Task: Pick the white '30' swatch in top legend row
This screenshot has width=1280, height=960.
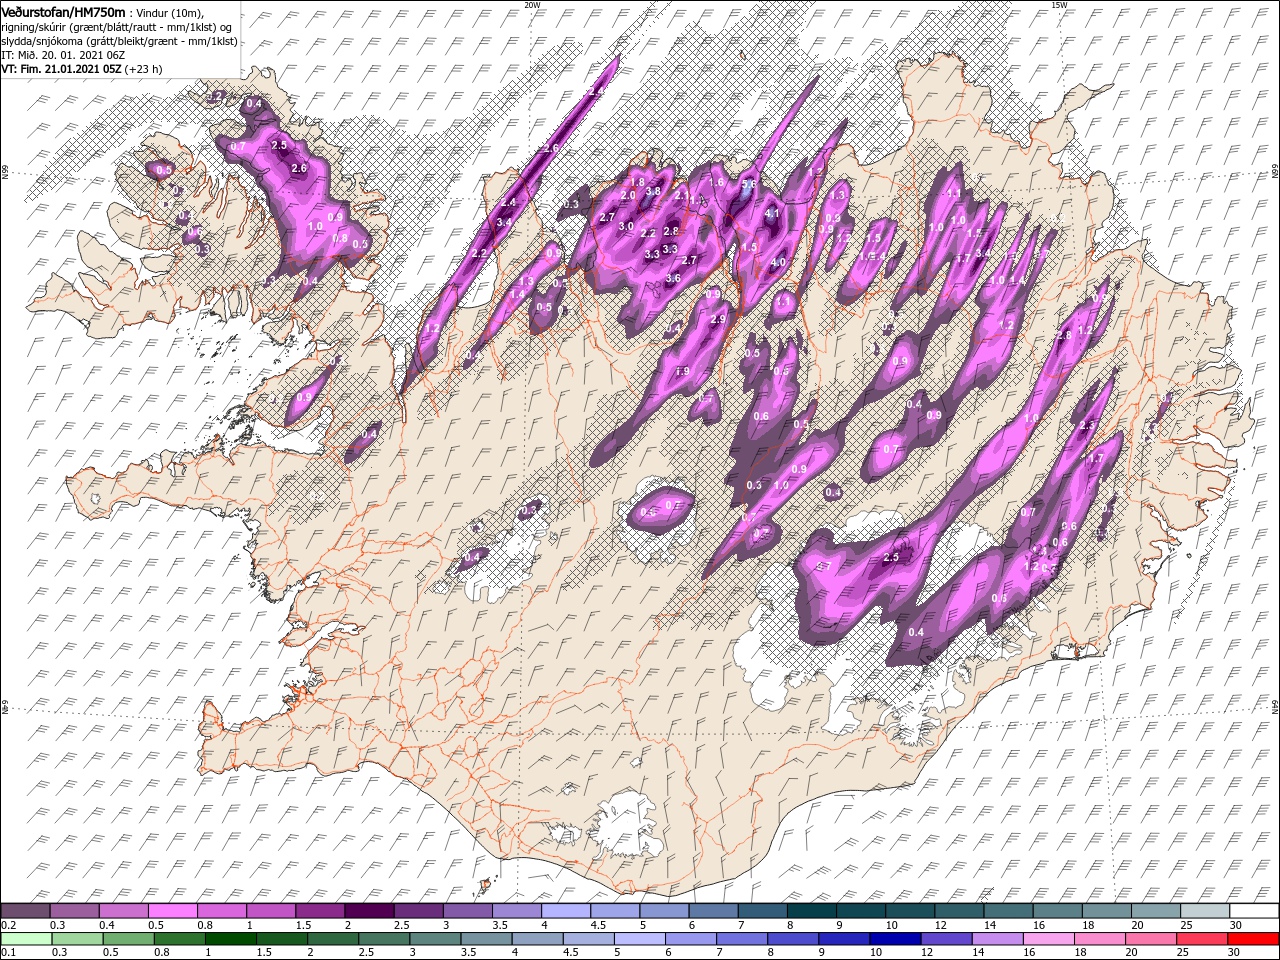Action: pos(1253,911)
